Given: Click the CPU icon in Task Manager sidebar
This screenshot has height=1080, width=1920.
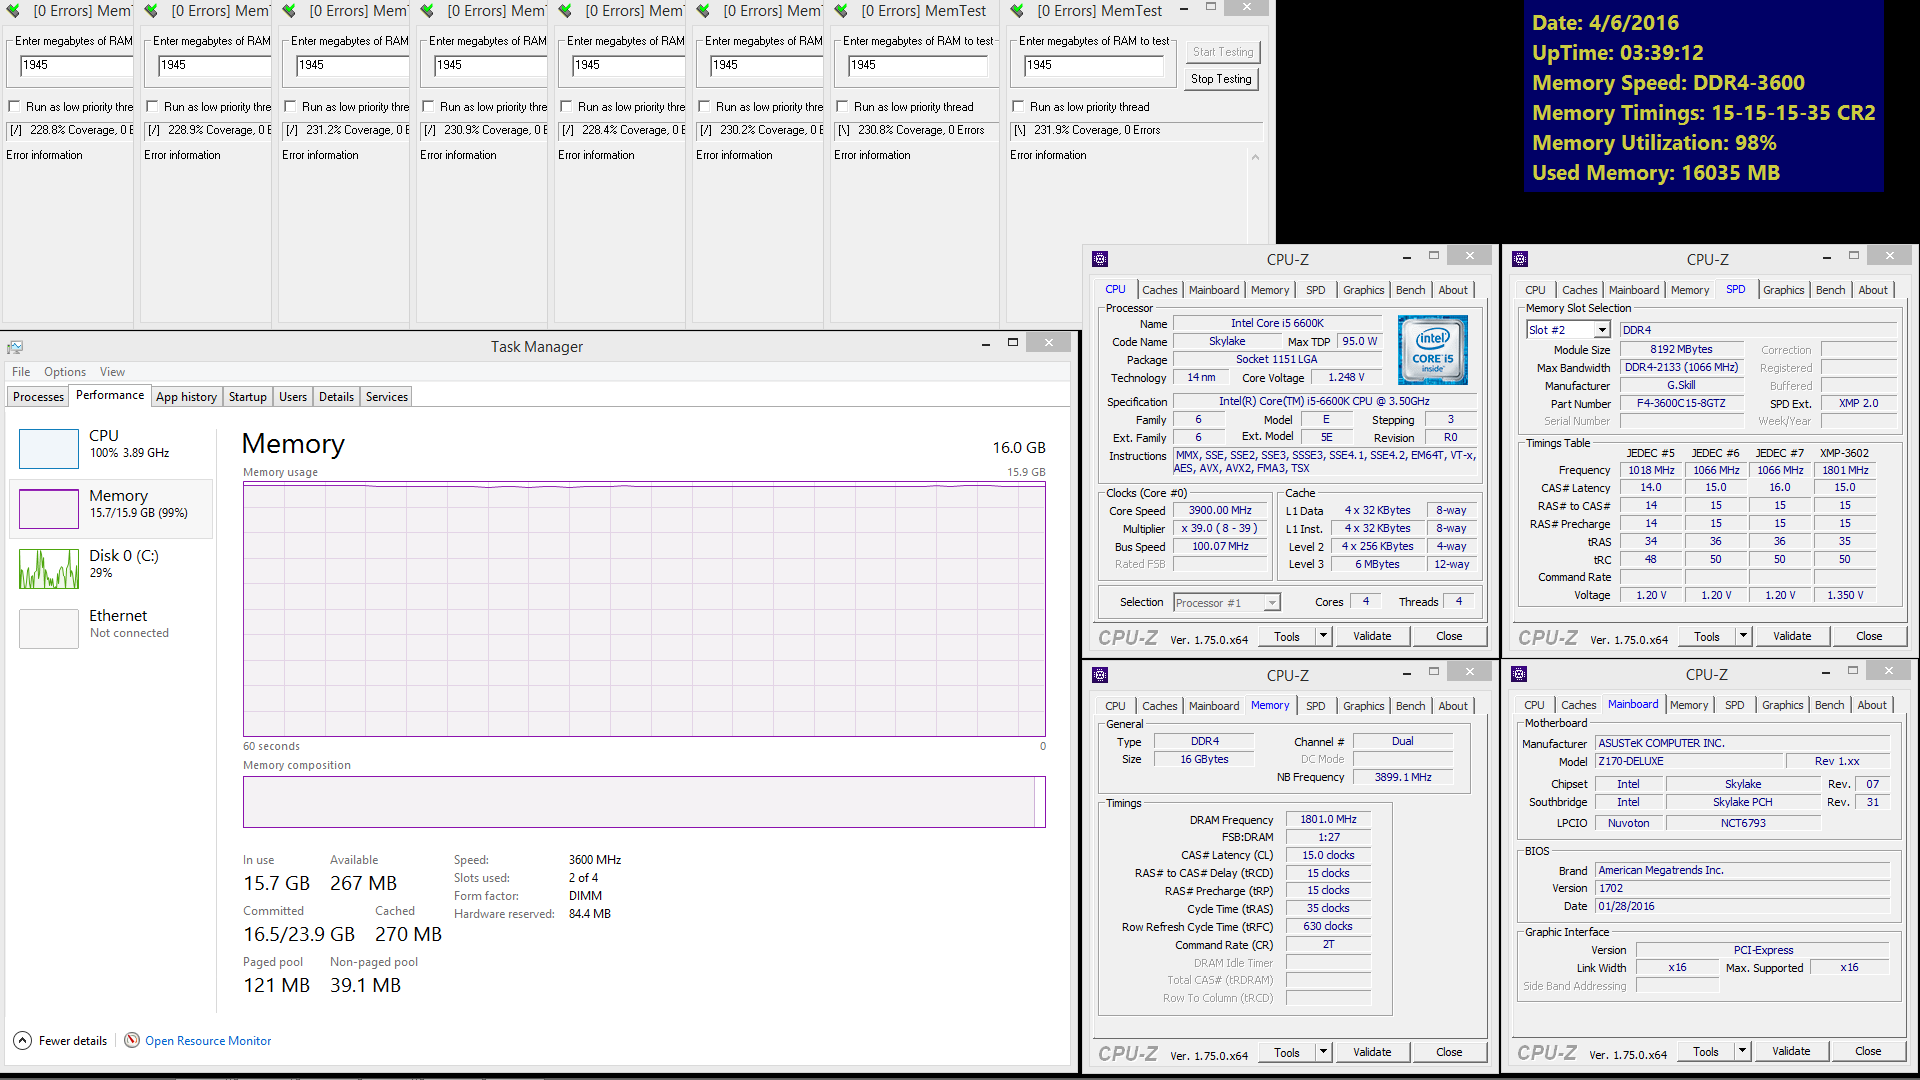Looking at the screenshot, I should pyautogui.click(x=46, y=446).
